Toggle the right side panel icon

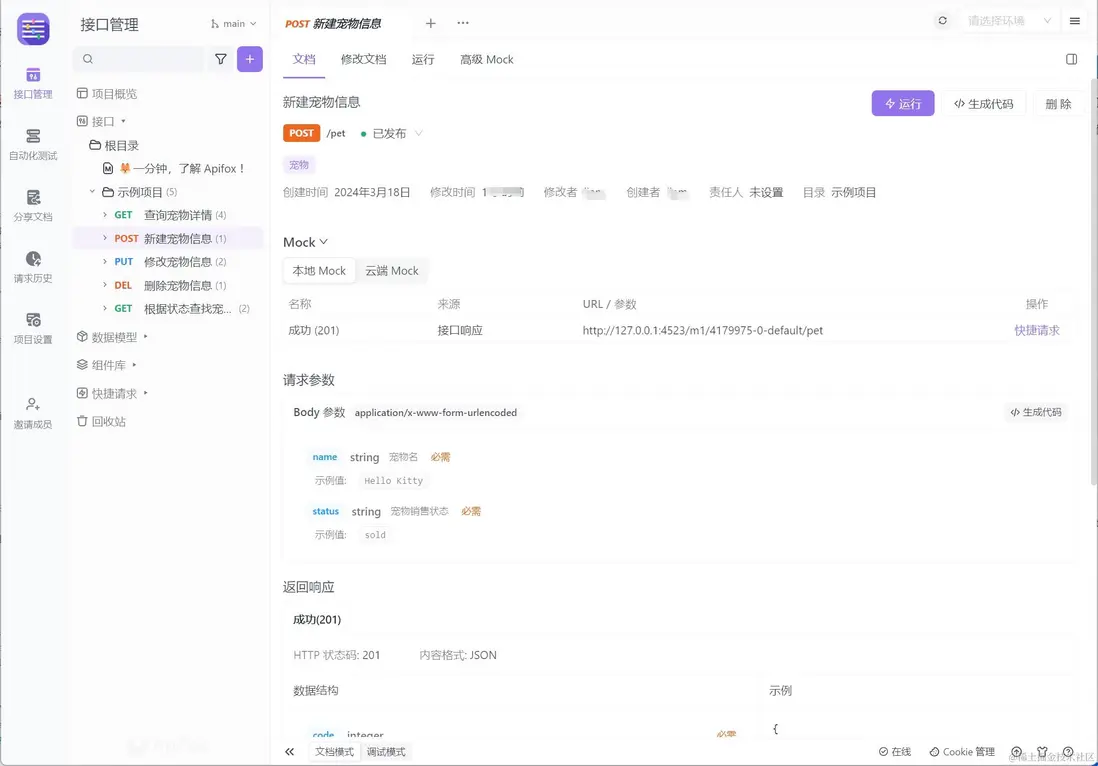[x=1071, y=60]
